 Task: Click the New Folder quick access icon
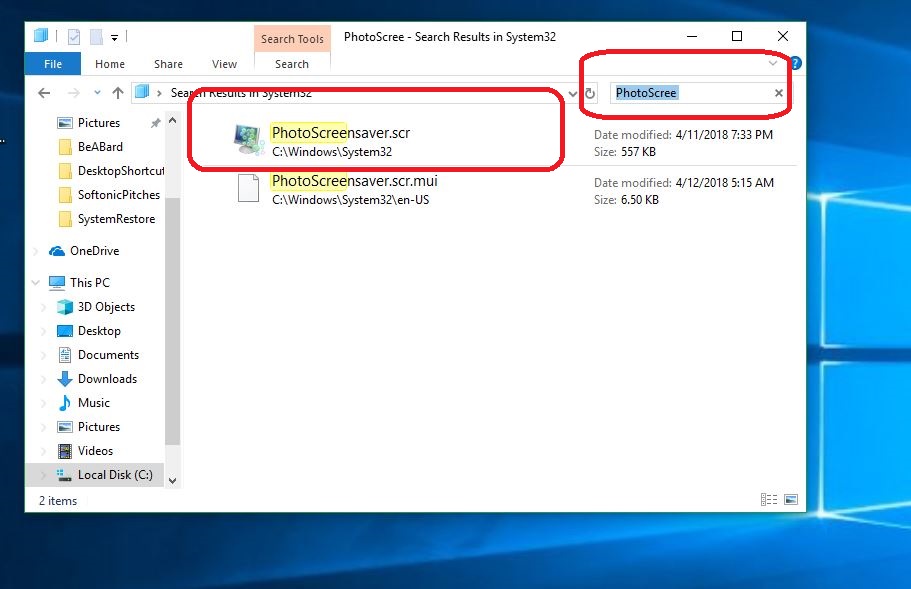click(95, 37)
